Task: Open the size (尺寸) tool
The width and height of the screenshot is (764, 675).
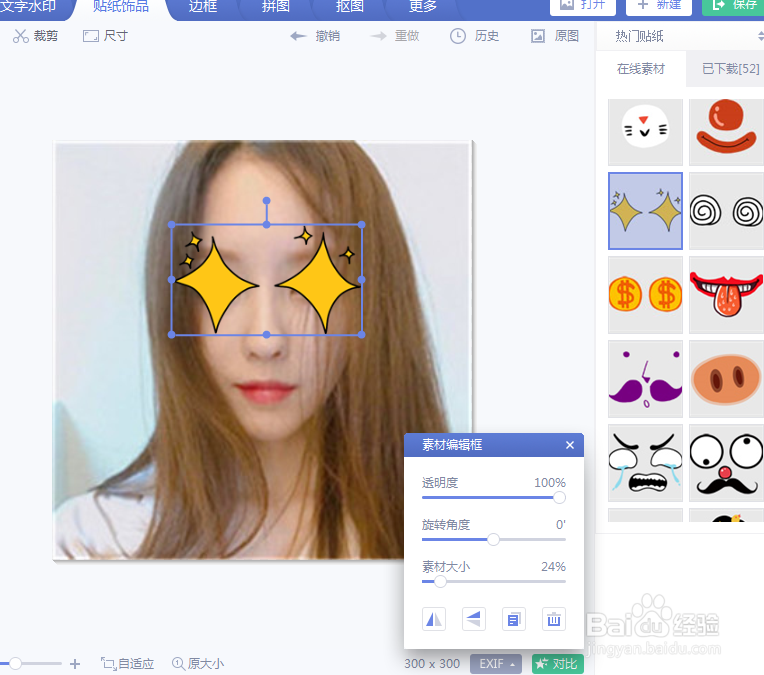Action: click(x=105, y=36)
